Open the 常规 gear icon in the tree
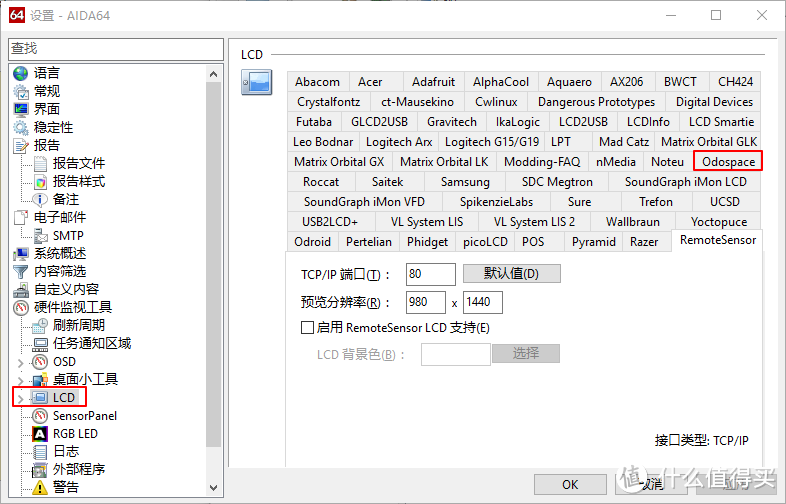The width and height of the screenshot is (786, 504). [21, 91]
